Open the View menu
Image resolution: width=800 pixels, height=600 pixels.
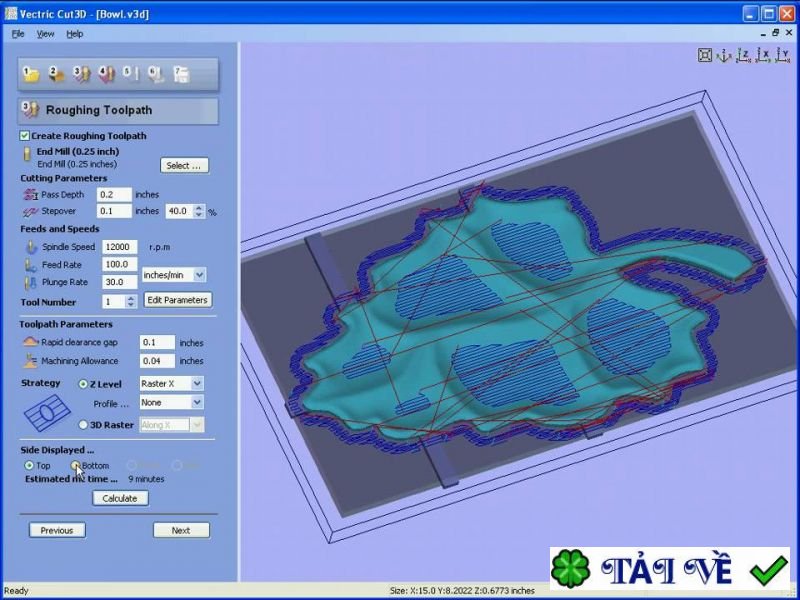[x=46, y=33]
